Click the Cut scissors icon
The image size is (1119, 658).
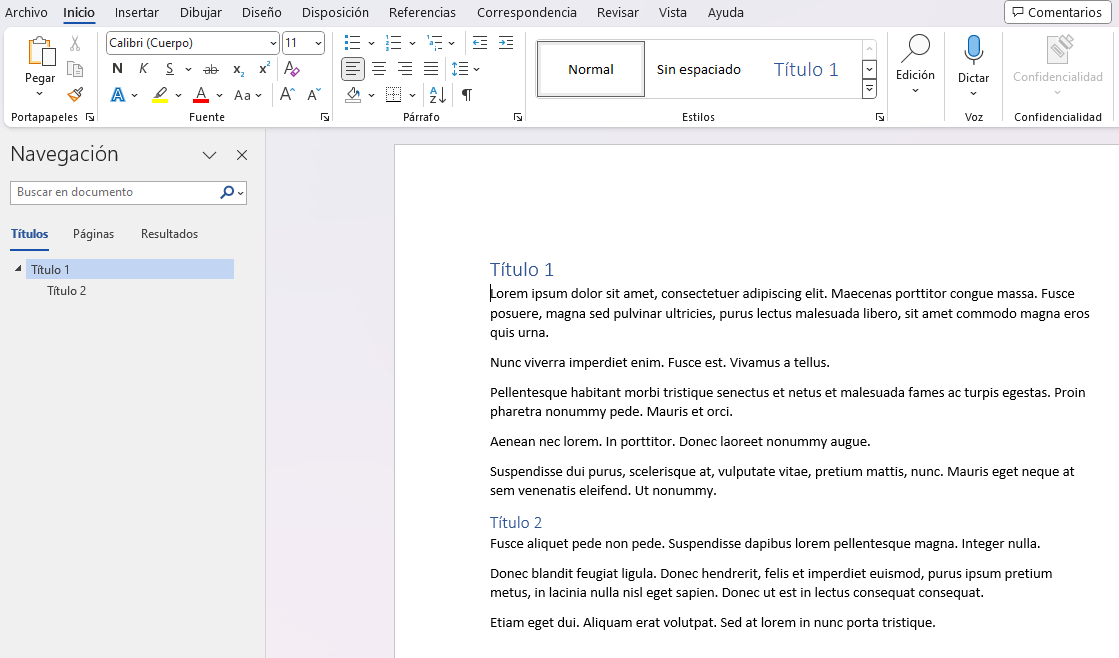pyautogui.click(x=75, y=44)
